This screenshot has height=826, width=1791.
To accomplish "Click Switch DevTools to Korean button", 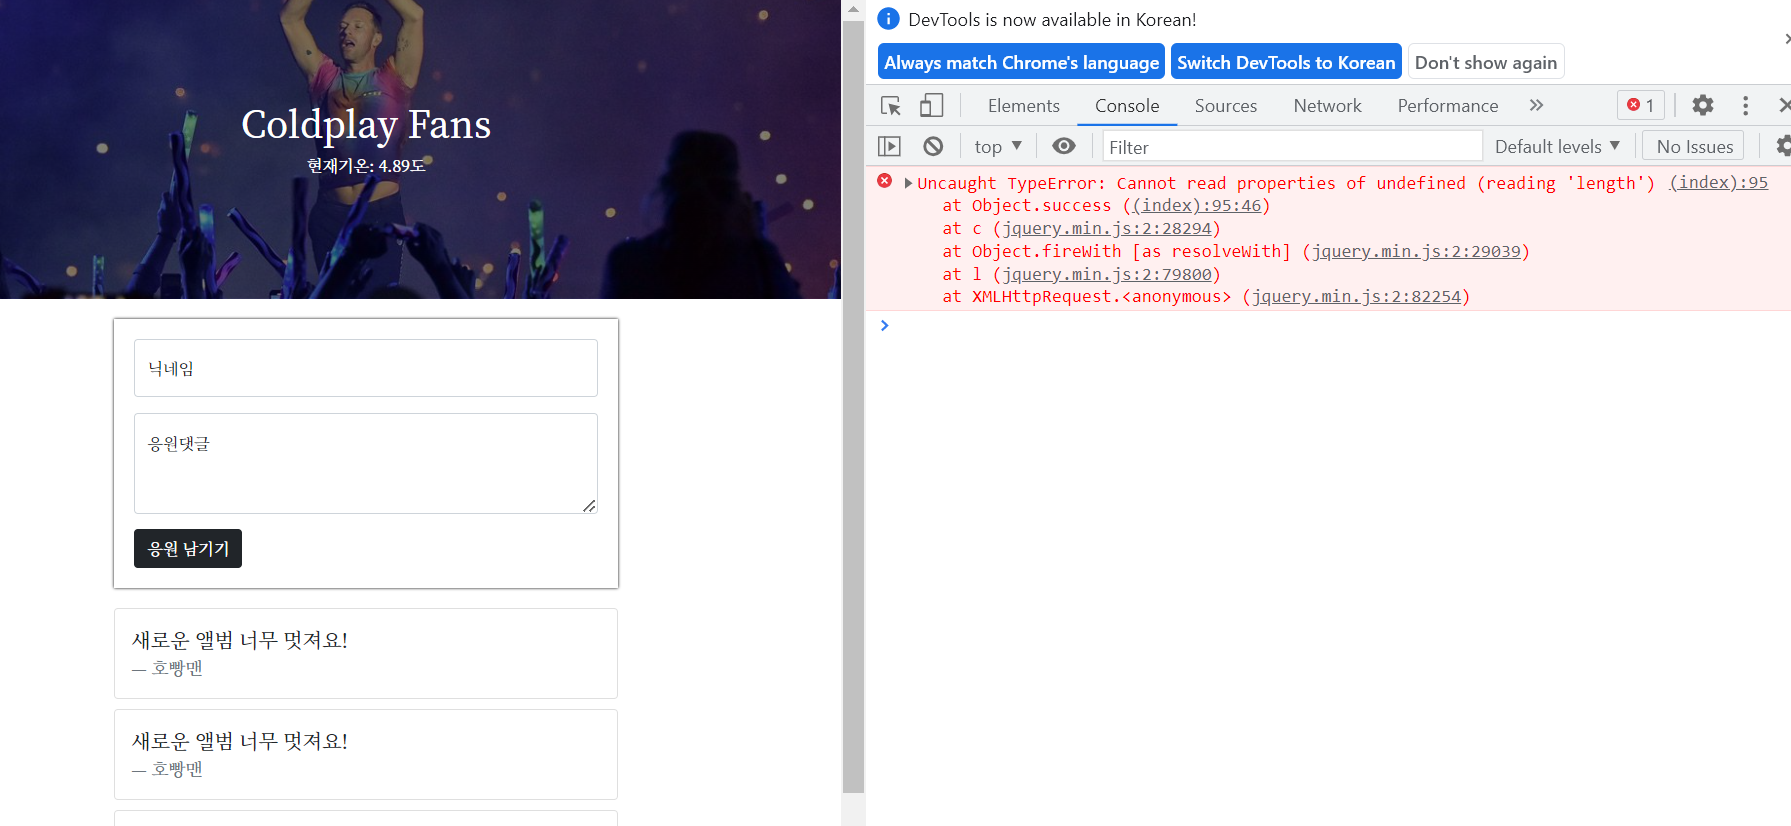I will [x=1286, y=62].
